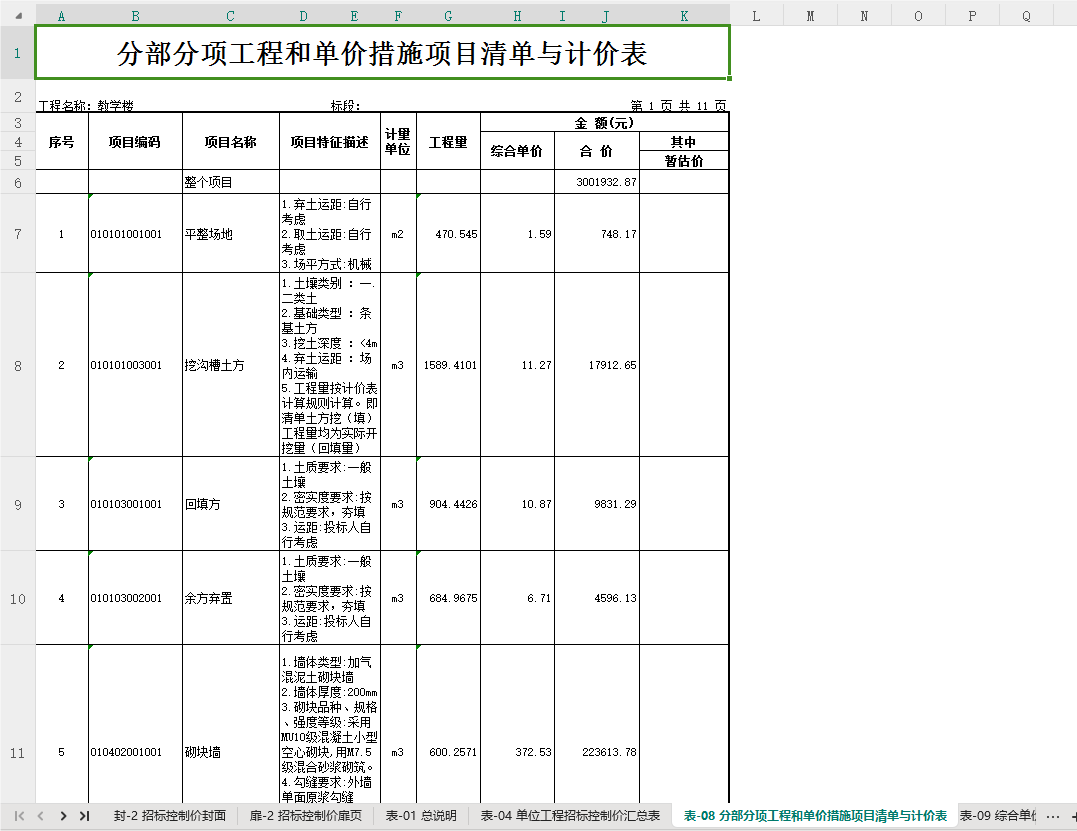The image size is (1077, 831).
Task: Select column A header
Action: point(62,16)
